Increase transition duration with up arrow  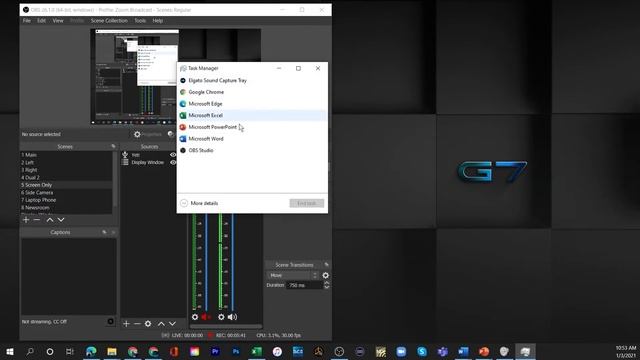click(x=327, y=283)
